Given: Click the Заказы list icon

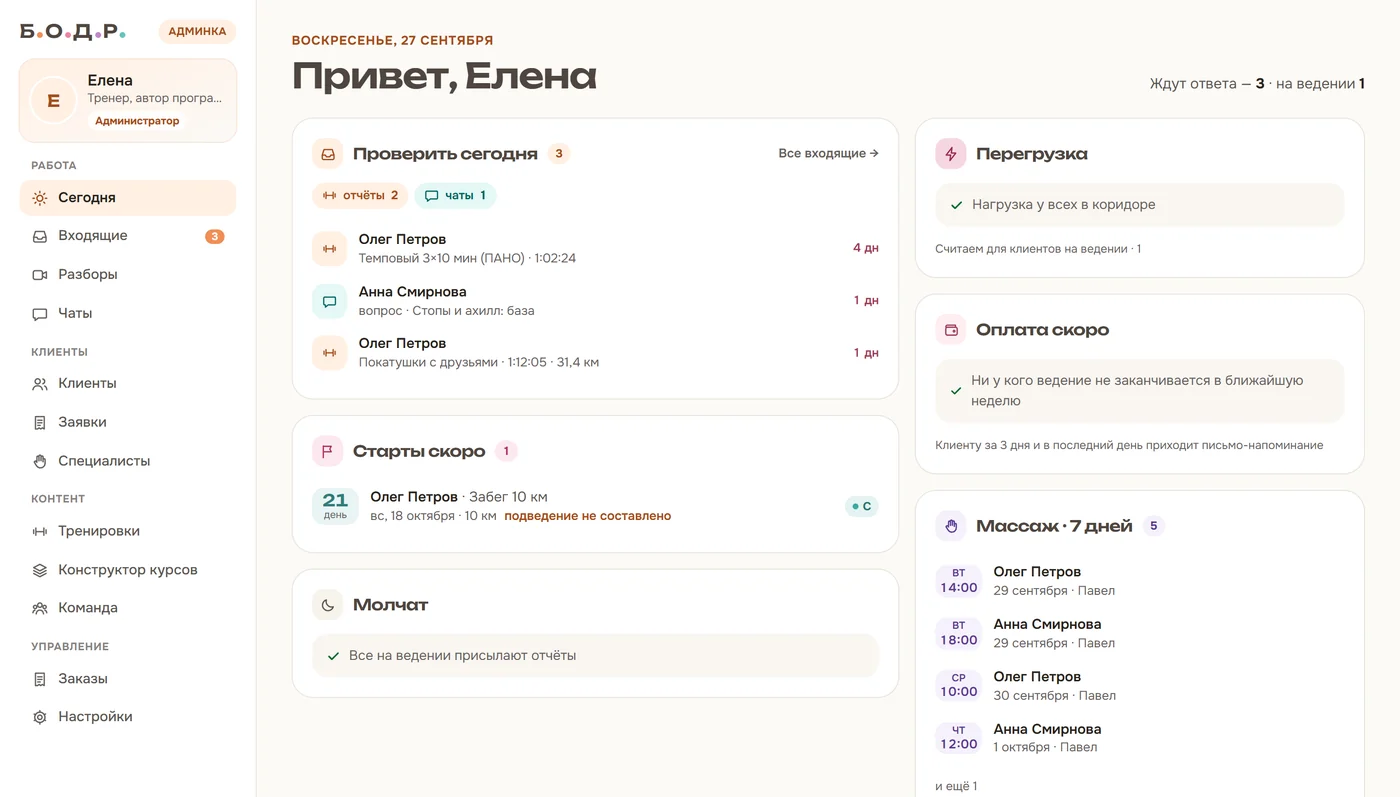Looking at the screenshot, I should tap(40, 679).
